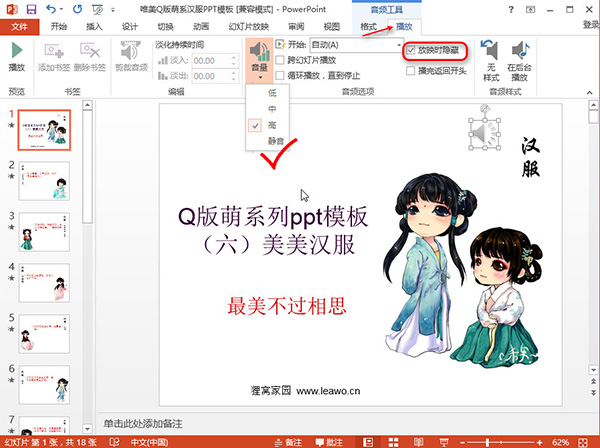Click the 淡出 fade-out time field
This screenshot has height=448, width=600.
tap(211, 76)
